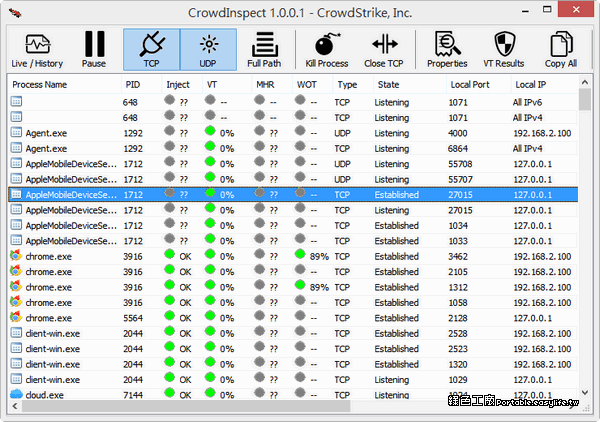
Task: Click green WOT indicator in port 1312 row
Action: tap(300, 285)
